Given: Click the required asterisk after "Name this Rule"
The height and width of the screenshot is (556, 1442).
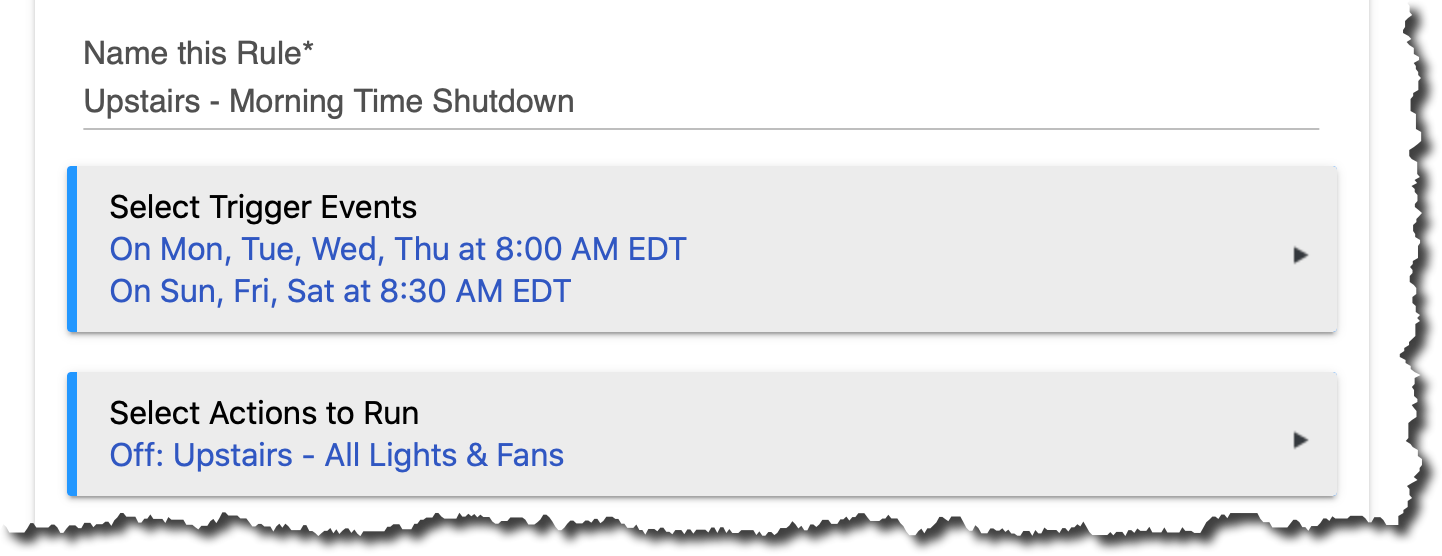Looking at the screenshot, I should (308, 50).
